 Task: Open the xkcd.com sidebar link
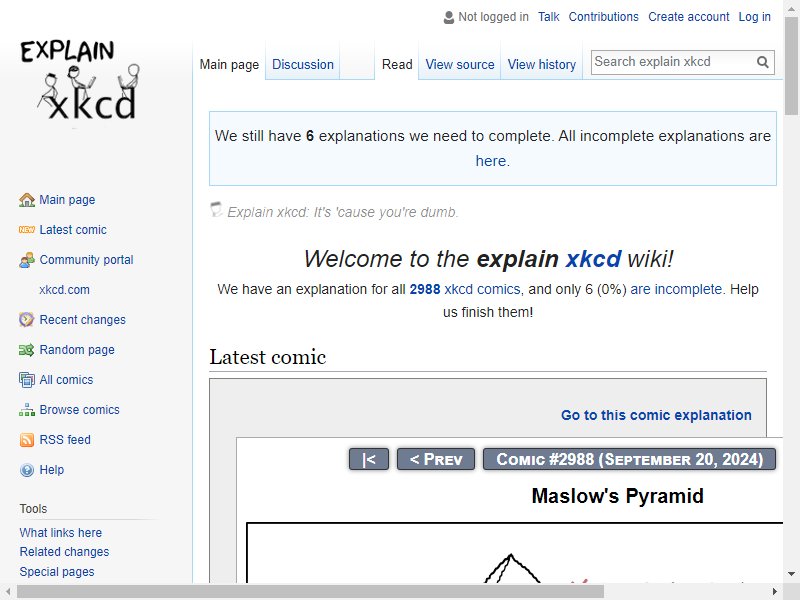click(64, 290)
